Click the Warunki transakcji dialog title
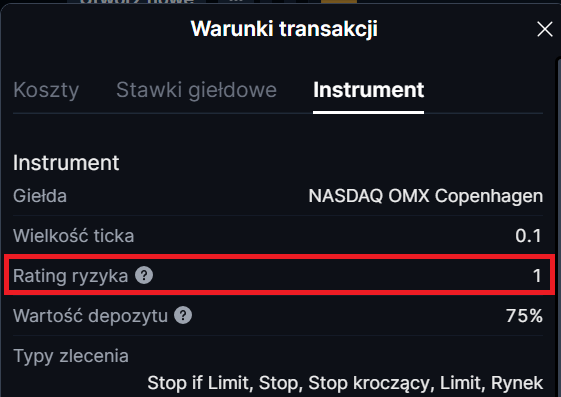Screen dimensions: 561x397 [x=284, y=29]
